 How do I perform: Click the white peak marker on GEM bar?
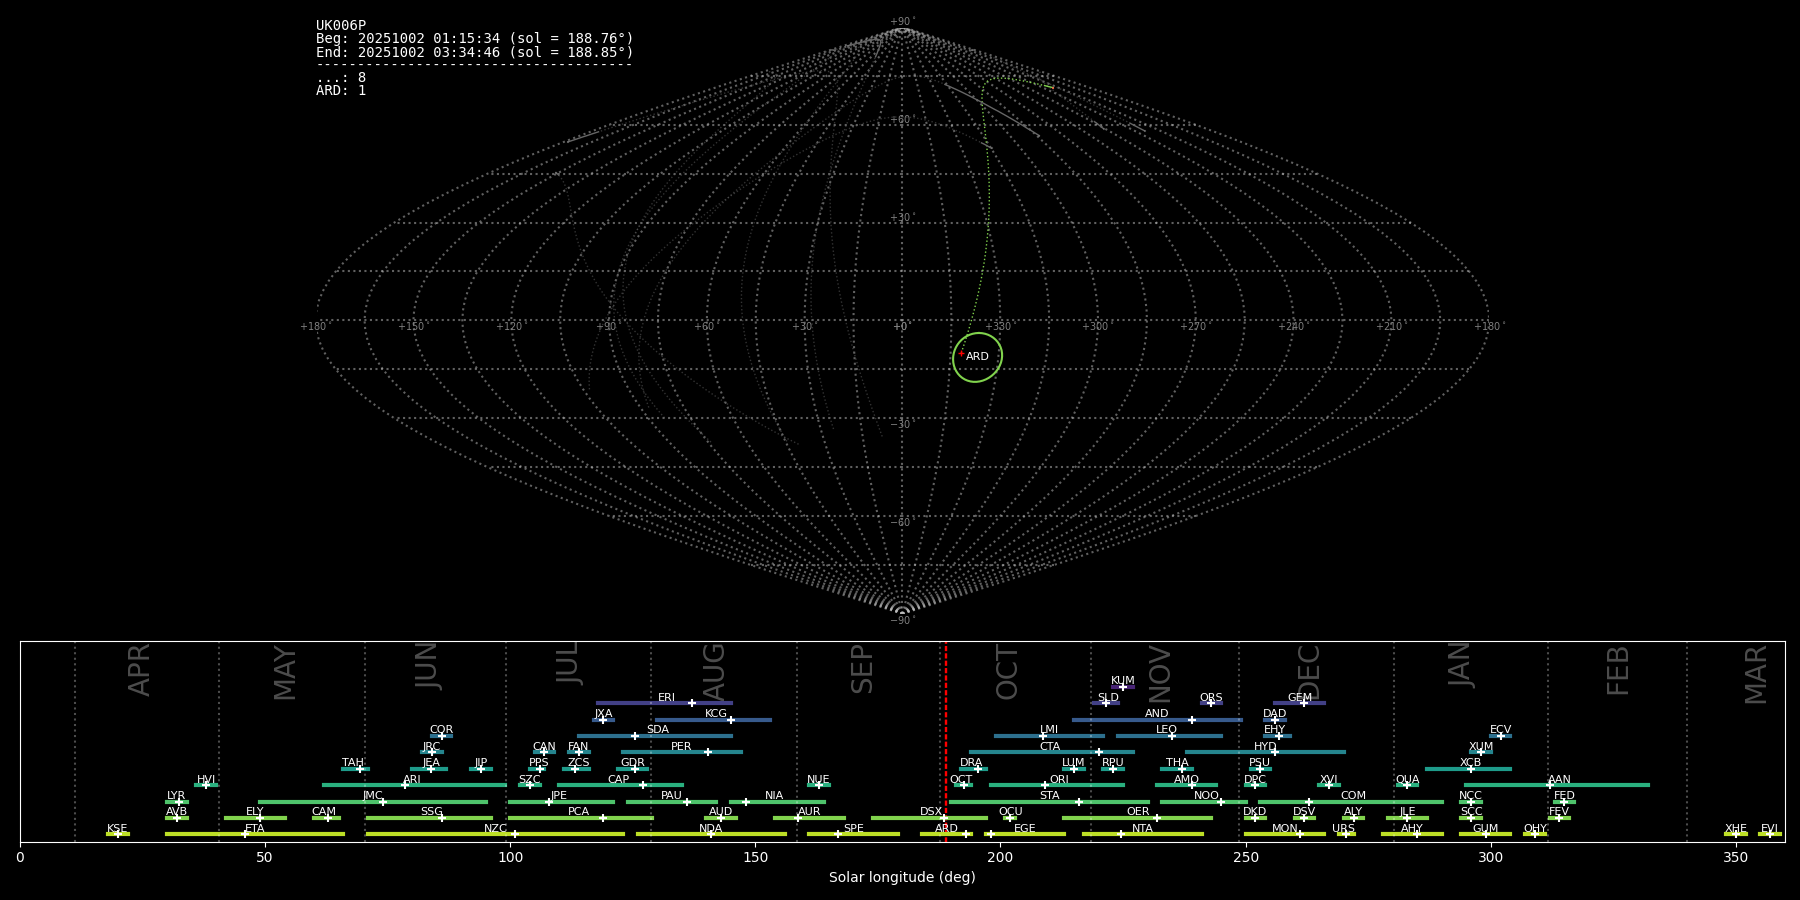click(x=1303, y=703)
